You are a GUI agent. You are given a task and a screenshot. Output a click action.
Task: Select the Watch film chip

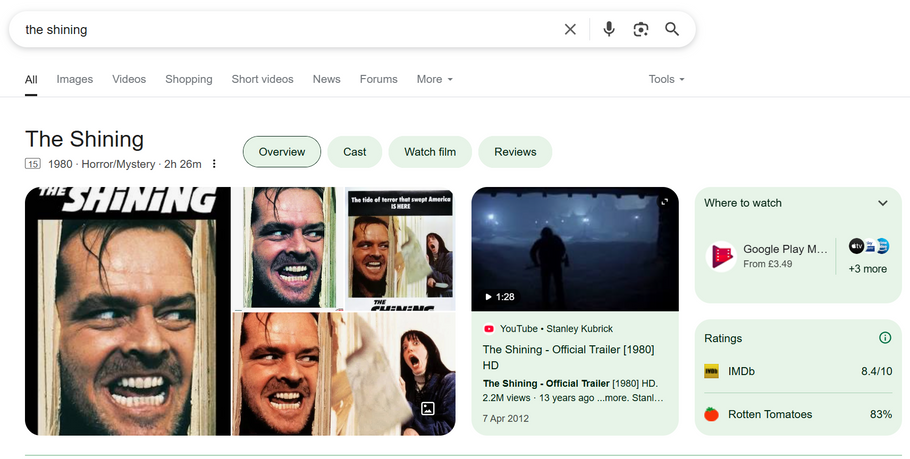click(430, 152)
